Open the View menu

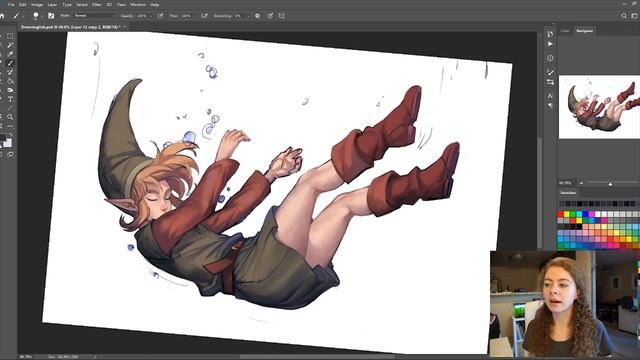(x=121, y=4)
